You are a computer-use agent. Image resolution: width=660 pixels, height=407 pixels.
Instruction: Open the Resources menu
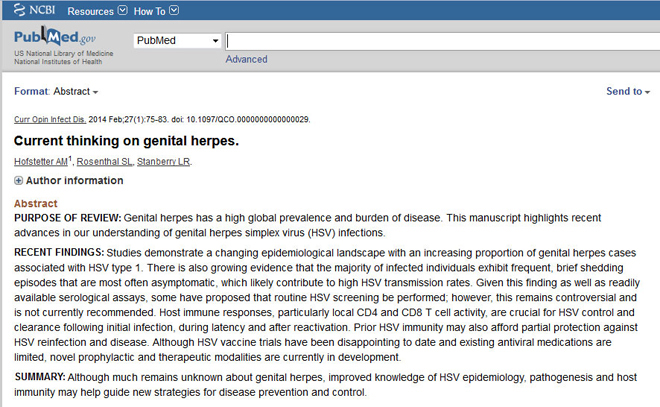[97, 11]
